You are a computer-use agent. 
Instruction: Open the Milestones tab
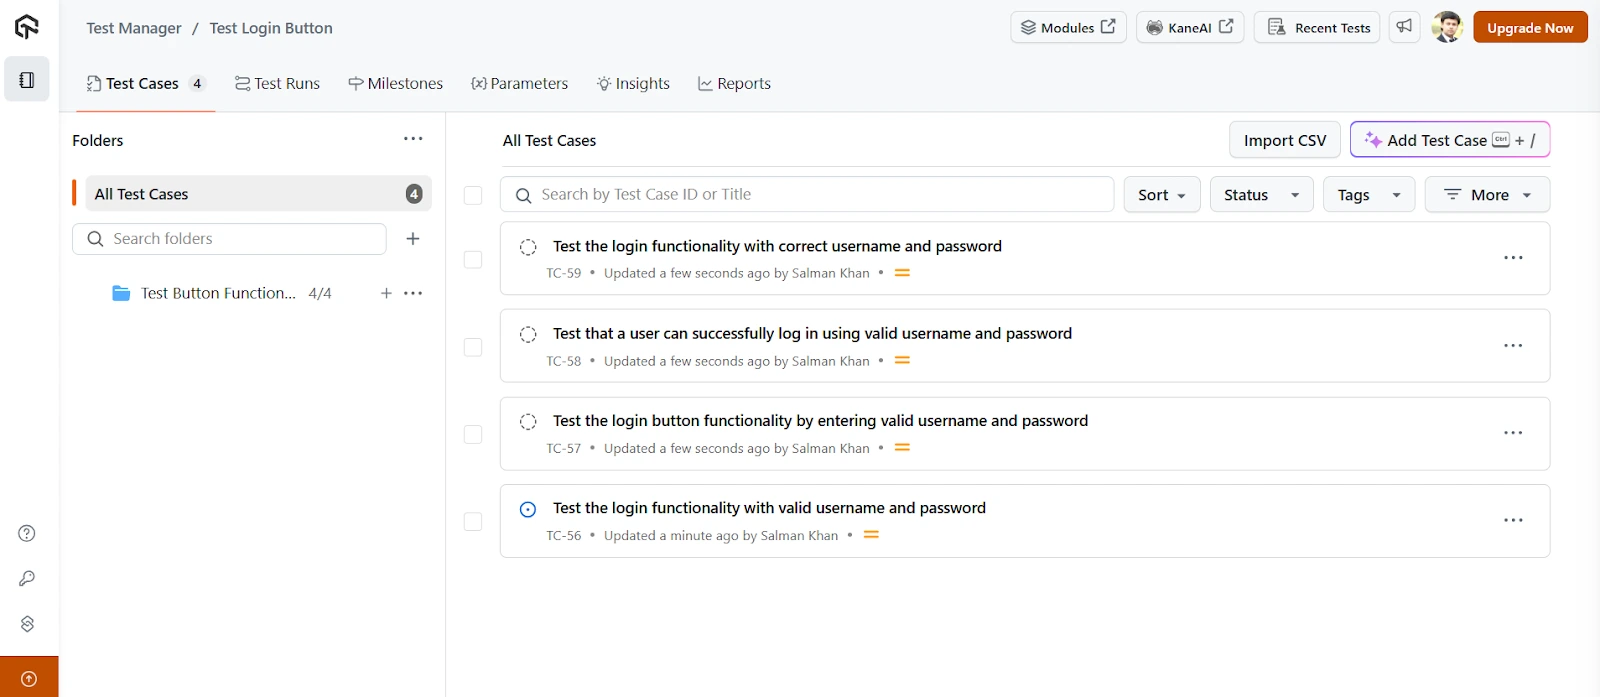click(396, 83)
